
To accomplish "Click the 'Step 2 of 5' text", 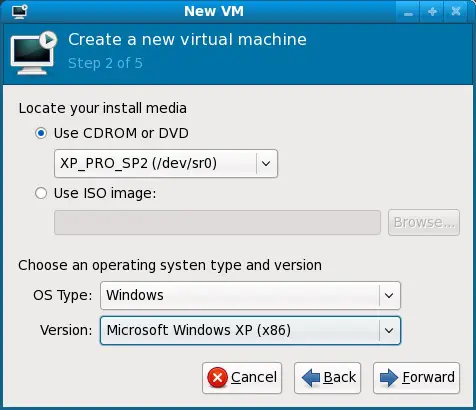I will (105, 63).
